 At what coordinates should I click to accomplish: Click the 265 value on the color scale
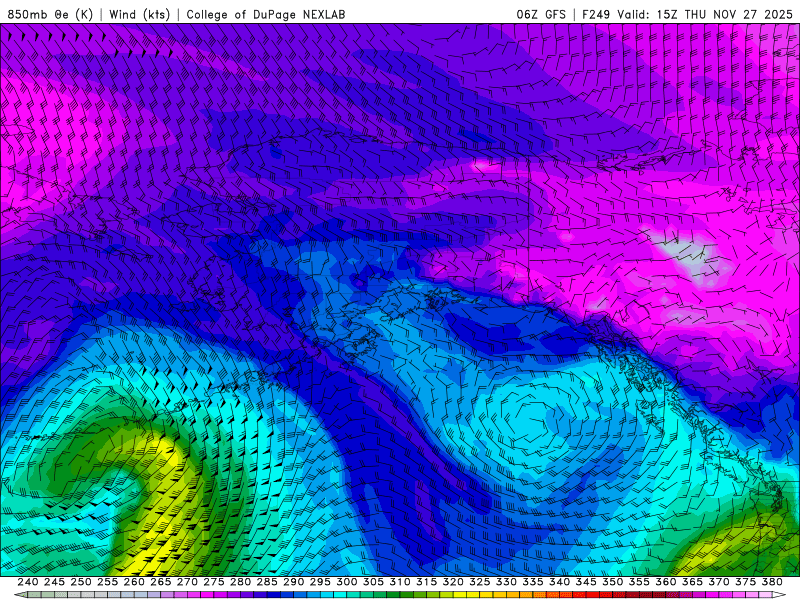[x=161, y=582]
